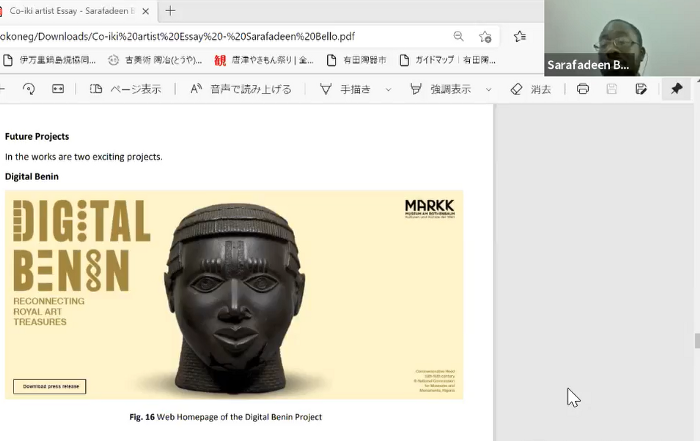Click the MARKK museum logo
This screenshot has height=441, width=700.
click(x=429, y=208)
